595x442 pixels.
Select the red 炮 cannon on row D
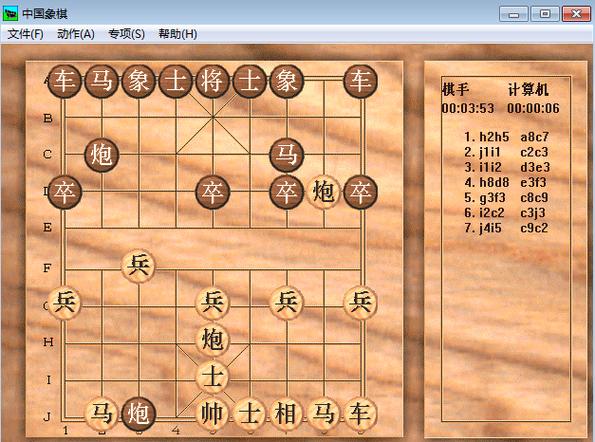[323, 192]
